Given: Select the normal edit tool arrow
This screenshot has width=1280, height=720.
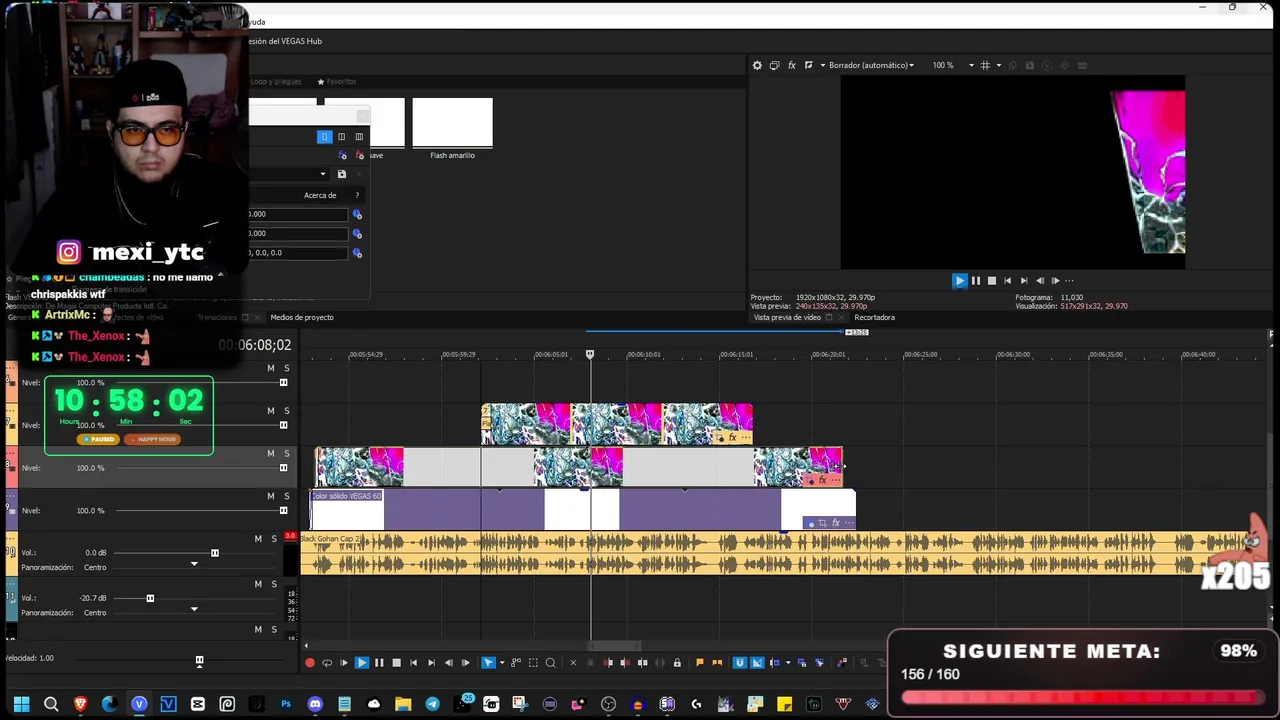Looking at the screenshot, I should pos(488,663).
